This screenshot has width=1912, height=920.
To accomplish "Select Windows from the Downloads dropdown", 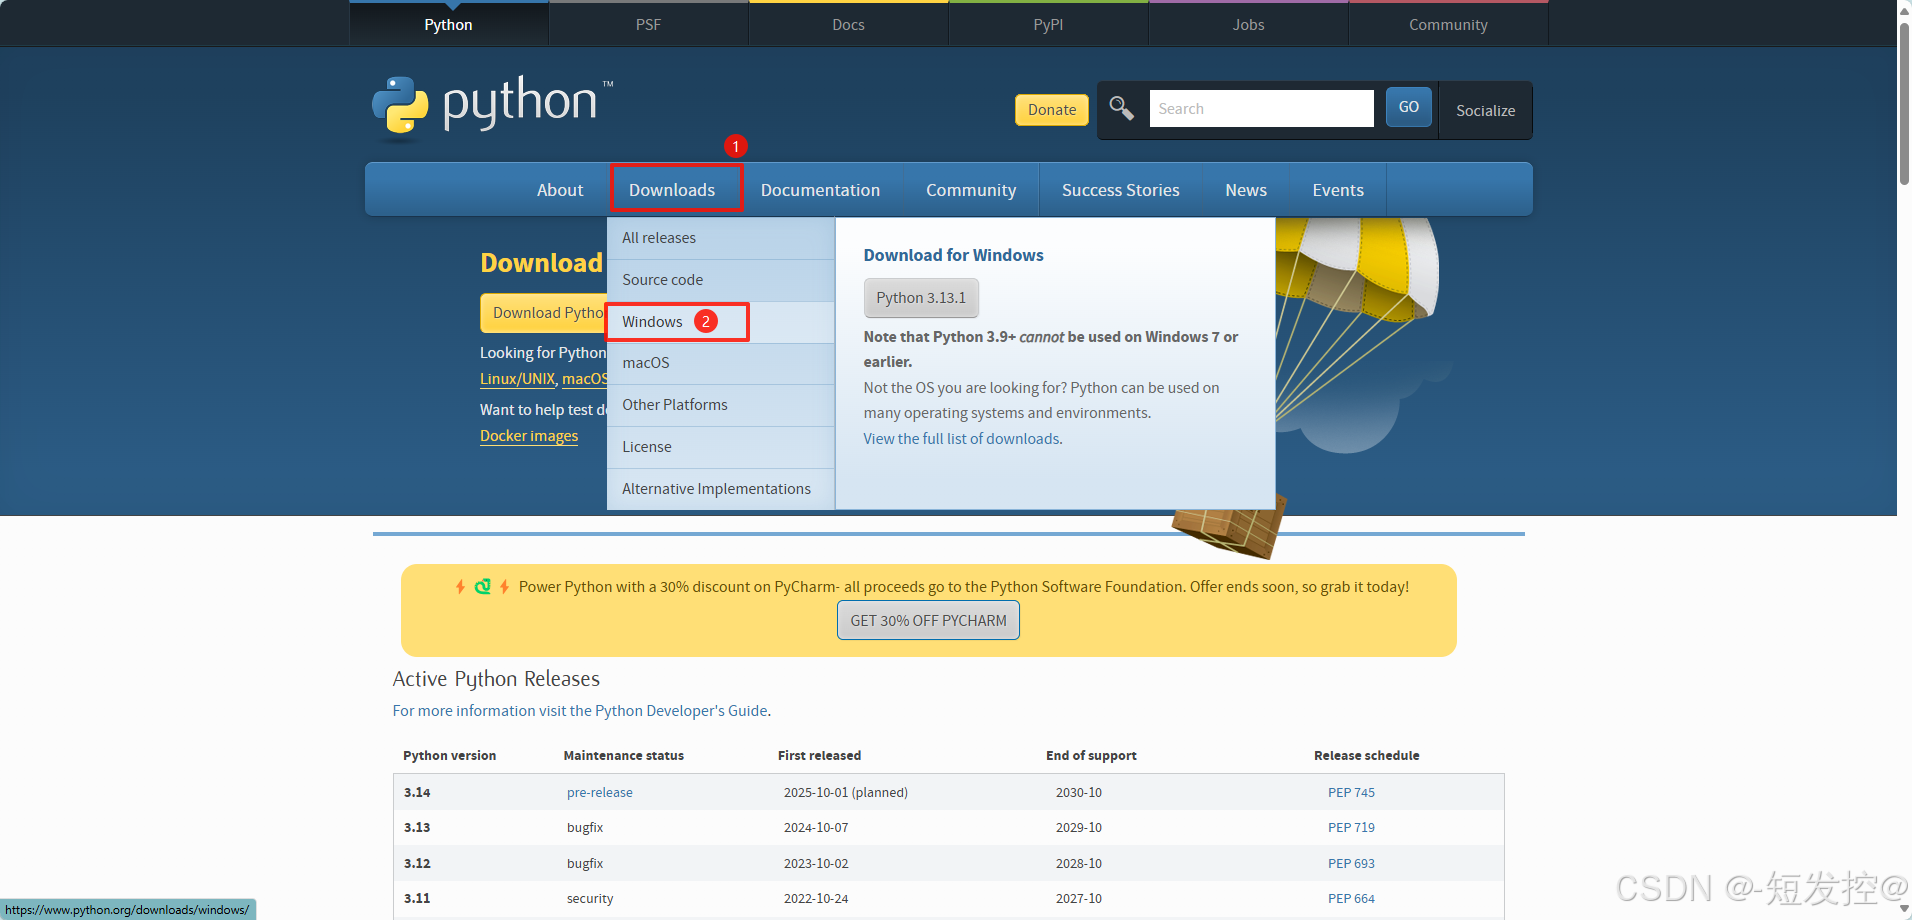I will pos(651,321).
